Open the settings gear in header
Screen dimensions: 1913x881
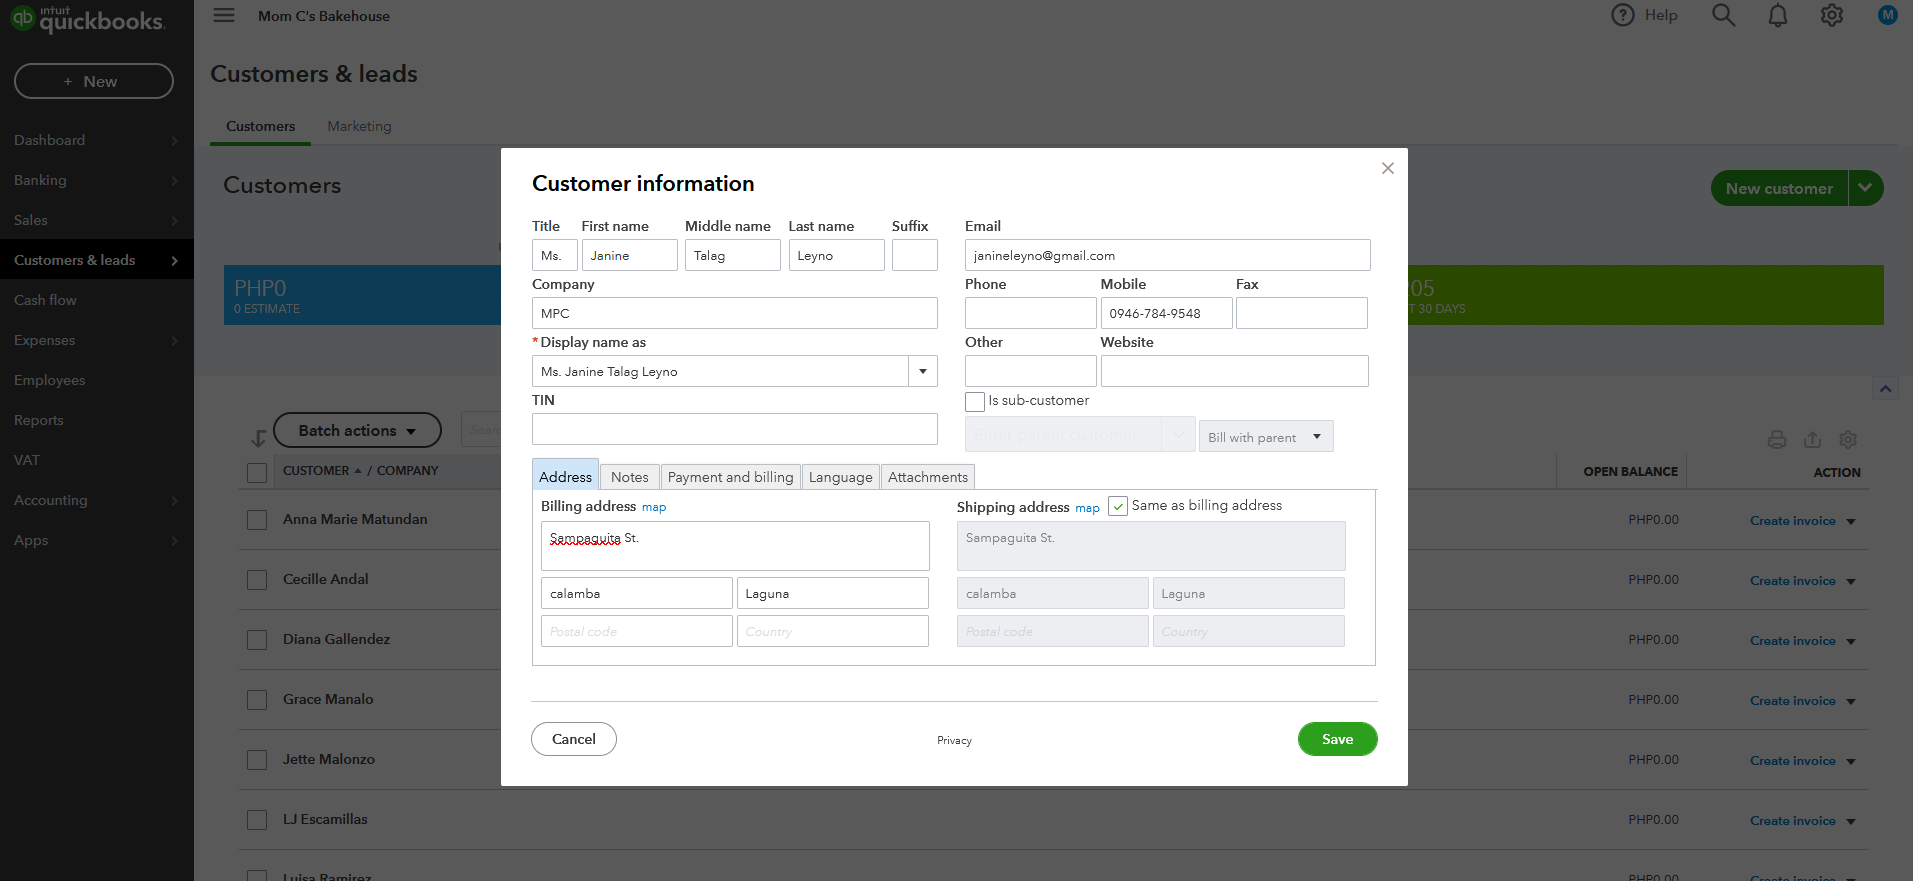click(1831, 15)
